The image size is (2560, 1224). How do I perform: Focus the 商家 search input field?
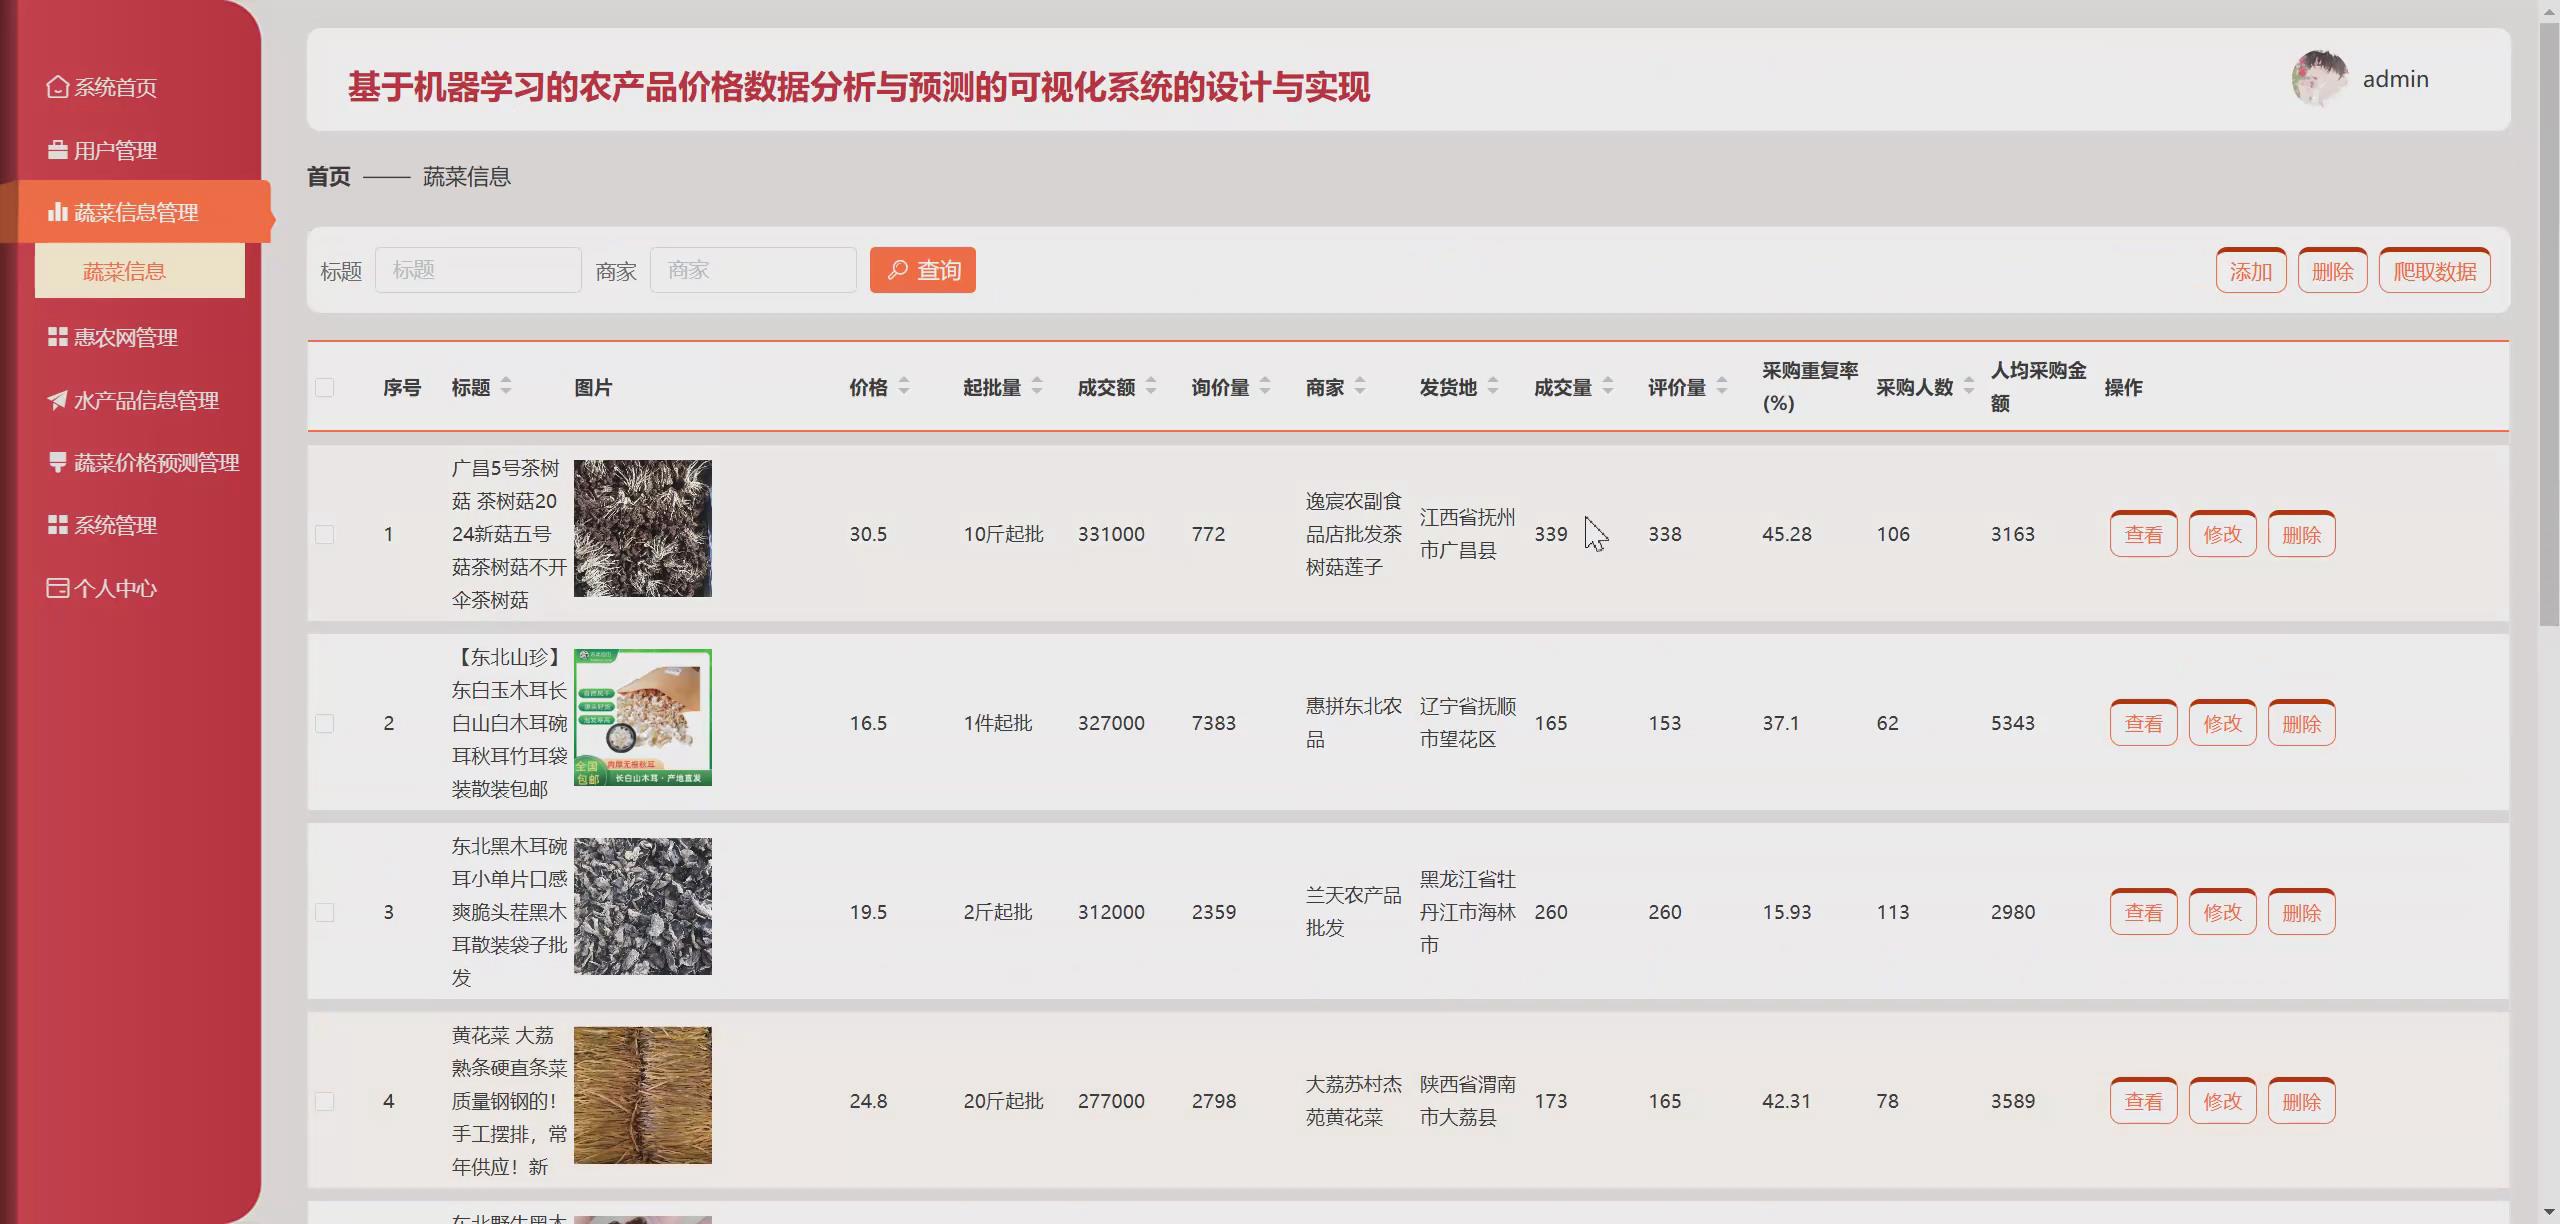[x=753, y=270]
